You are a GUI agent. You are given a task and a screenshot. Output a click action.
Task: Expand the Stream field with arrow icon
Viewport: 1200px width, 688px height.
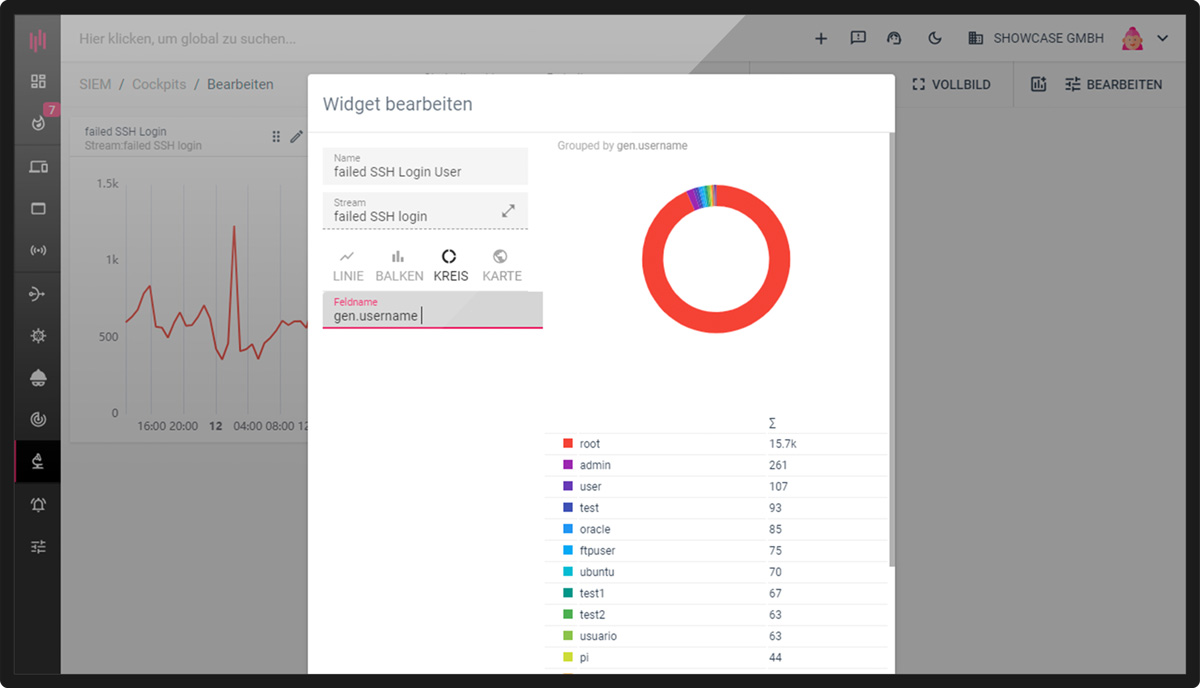508,211
